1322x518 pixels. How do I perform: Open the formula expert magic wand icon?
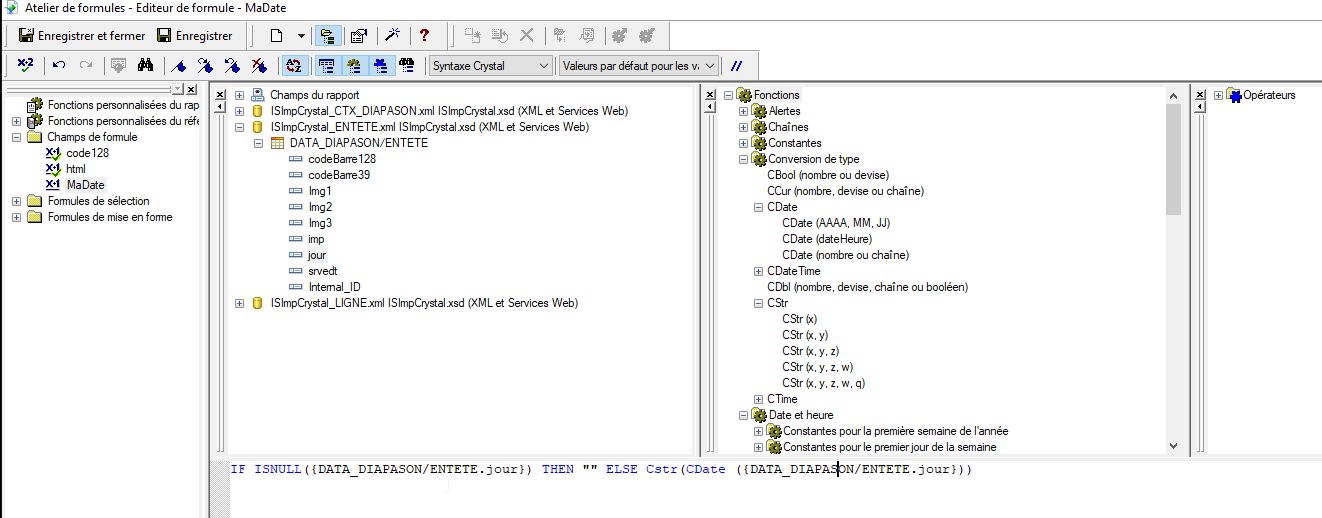click(x=392, y=36)
